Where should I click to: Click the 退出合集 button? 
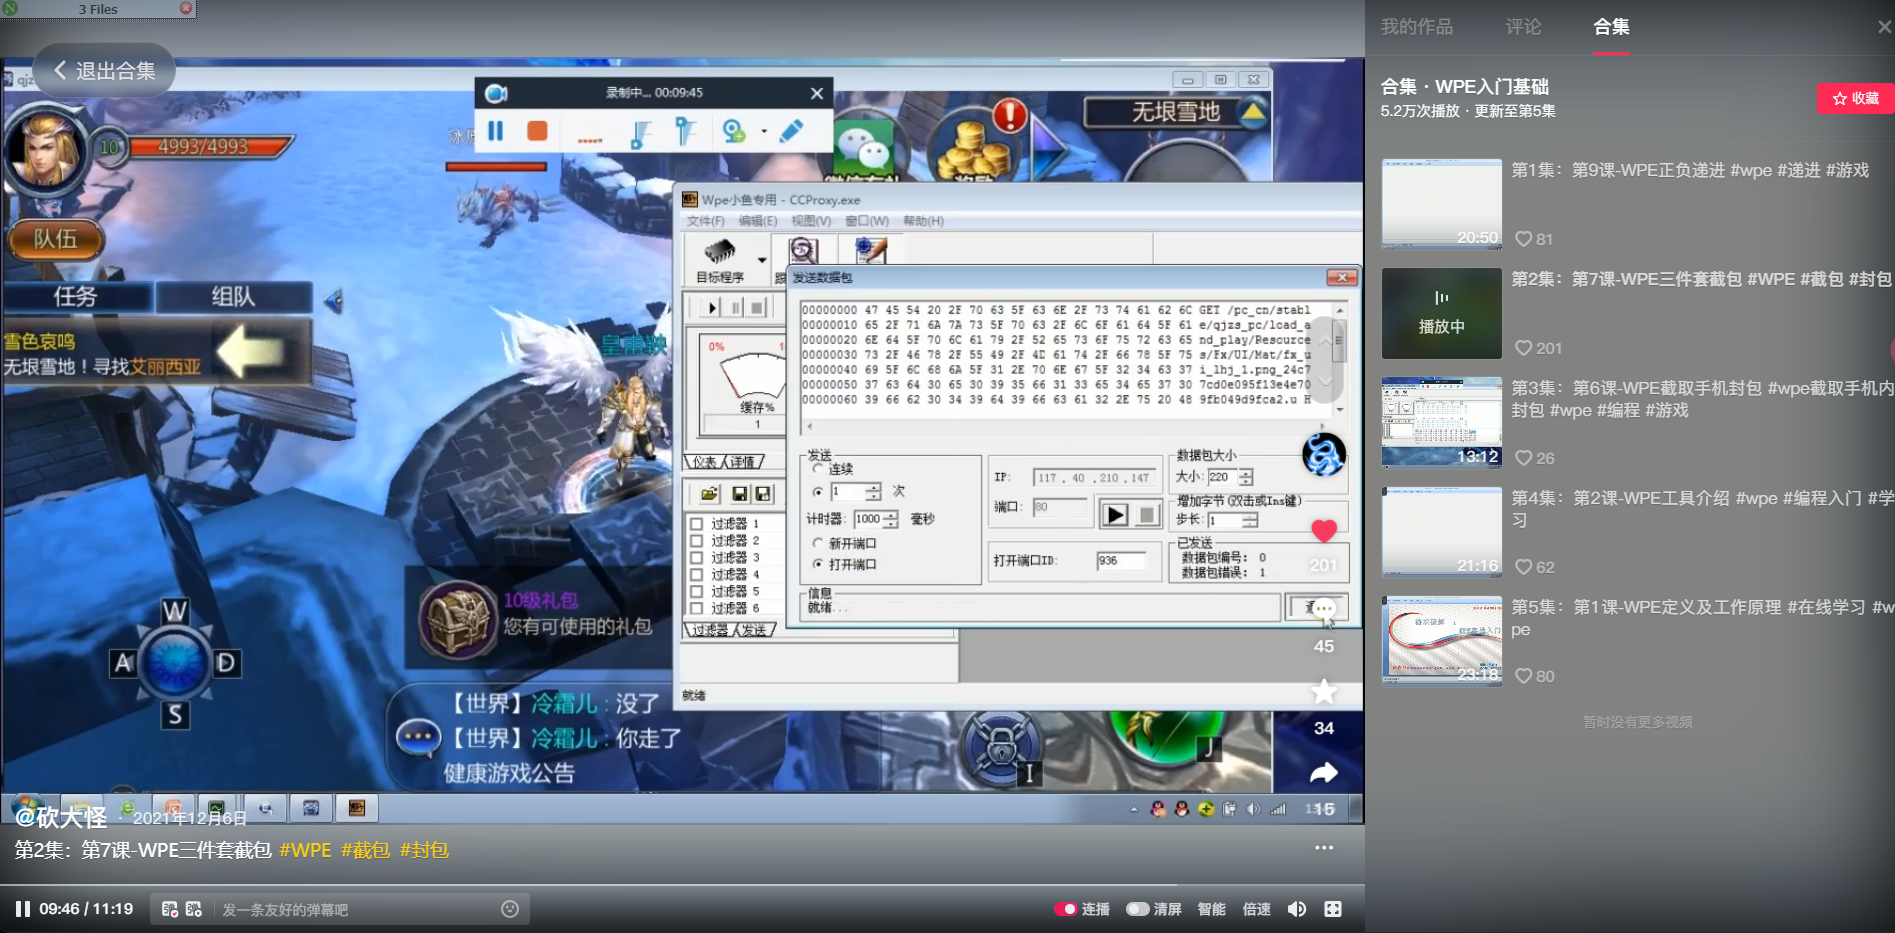(104, 70)
